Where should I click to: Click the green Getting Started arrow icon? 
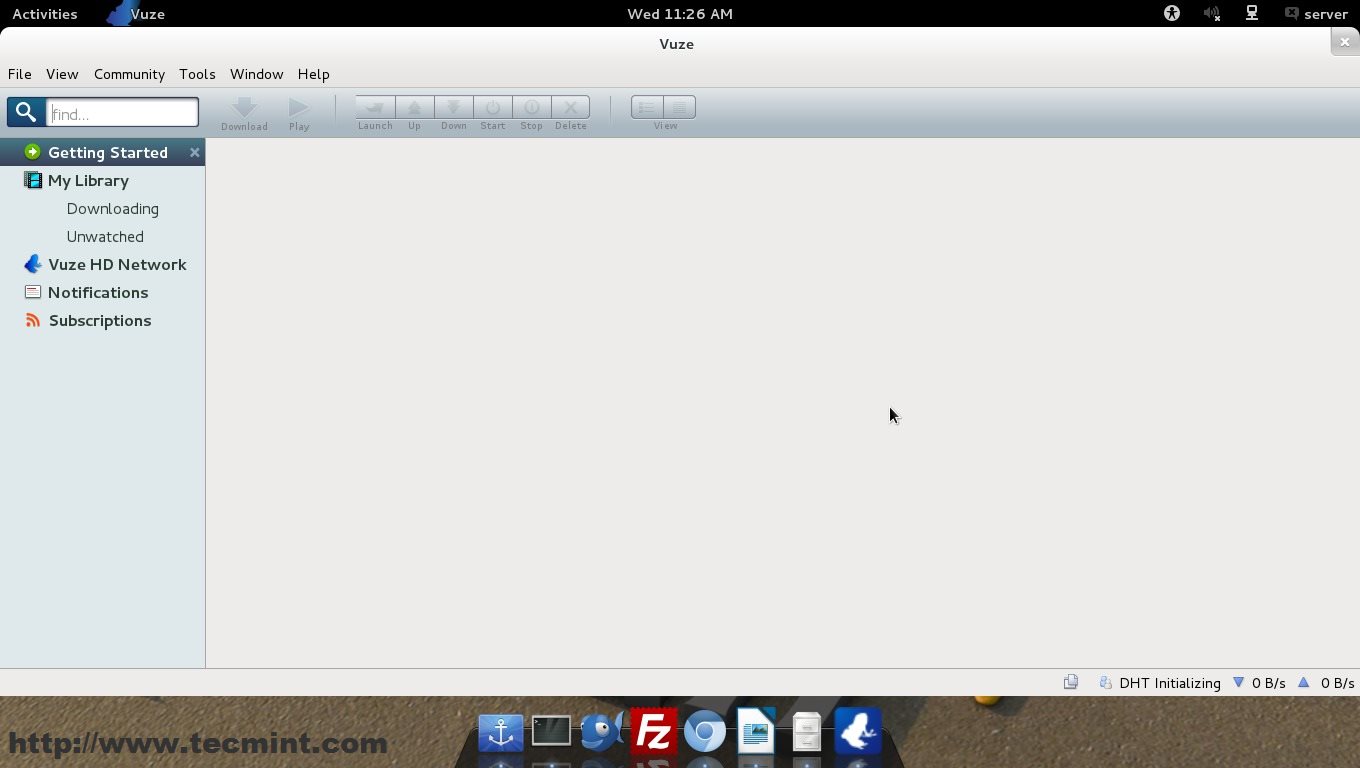(x=33, y=152)
